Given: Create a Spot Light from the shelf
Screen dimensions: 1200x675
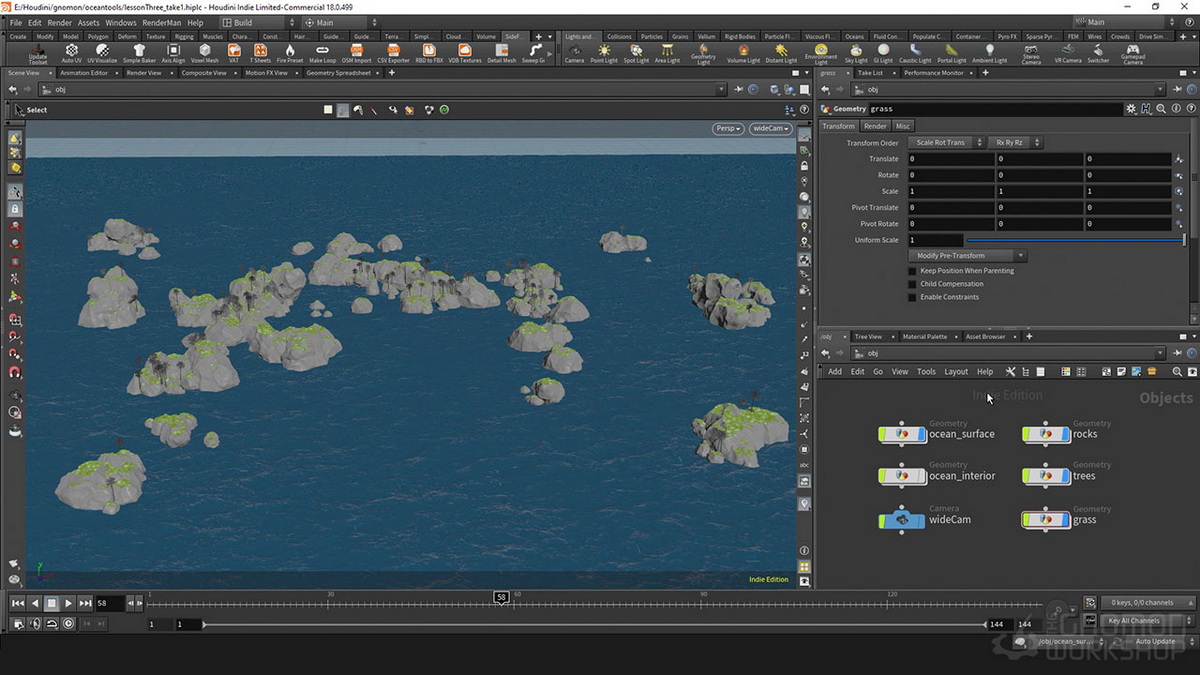Looking at the screenshot, I should (x=636, y=53).
